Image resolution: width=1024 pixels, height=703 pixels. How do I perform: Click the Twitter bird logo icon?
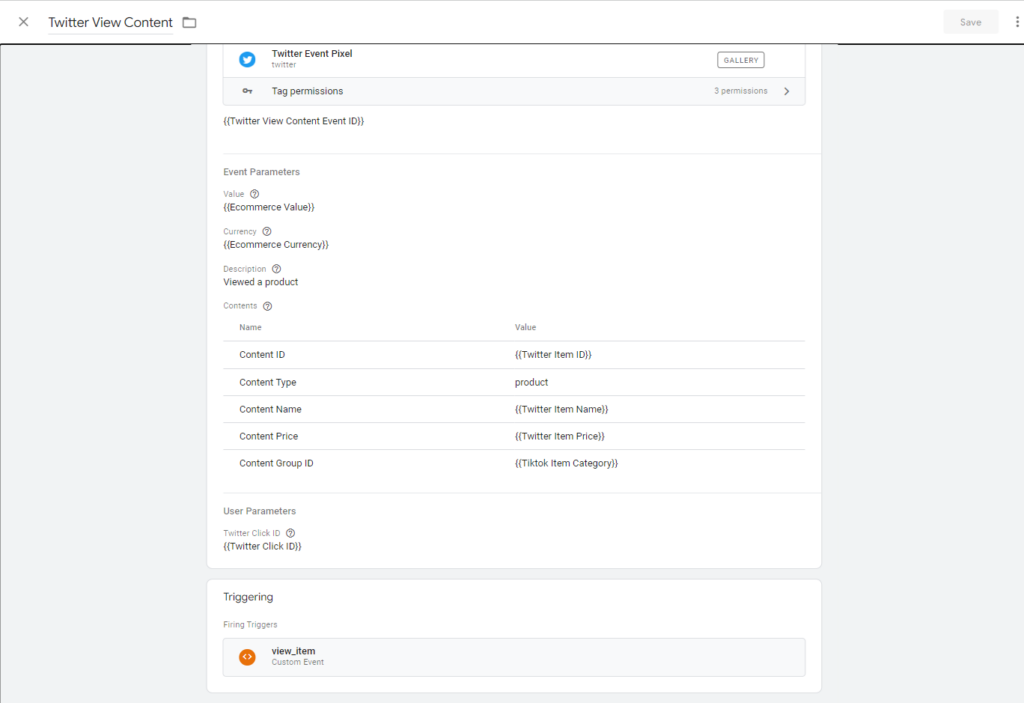(247, 60)
